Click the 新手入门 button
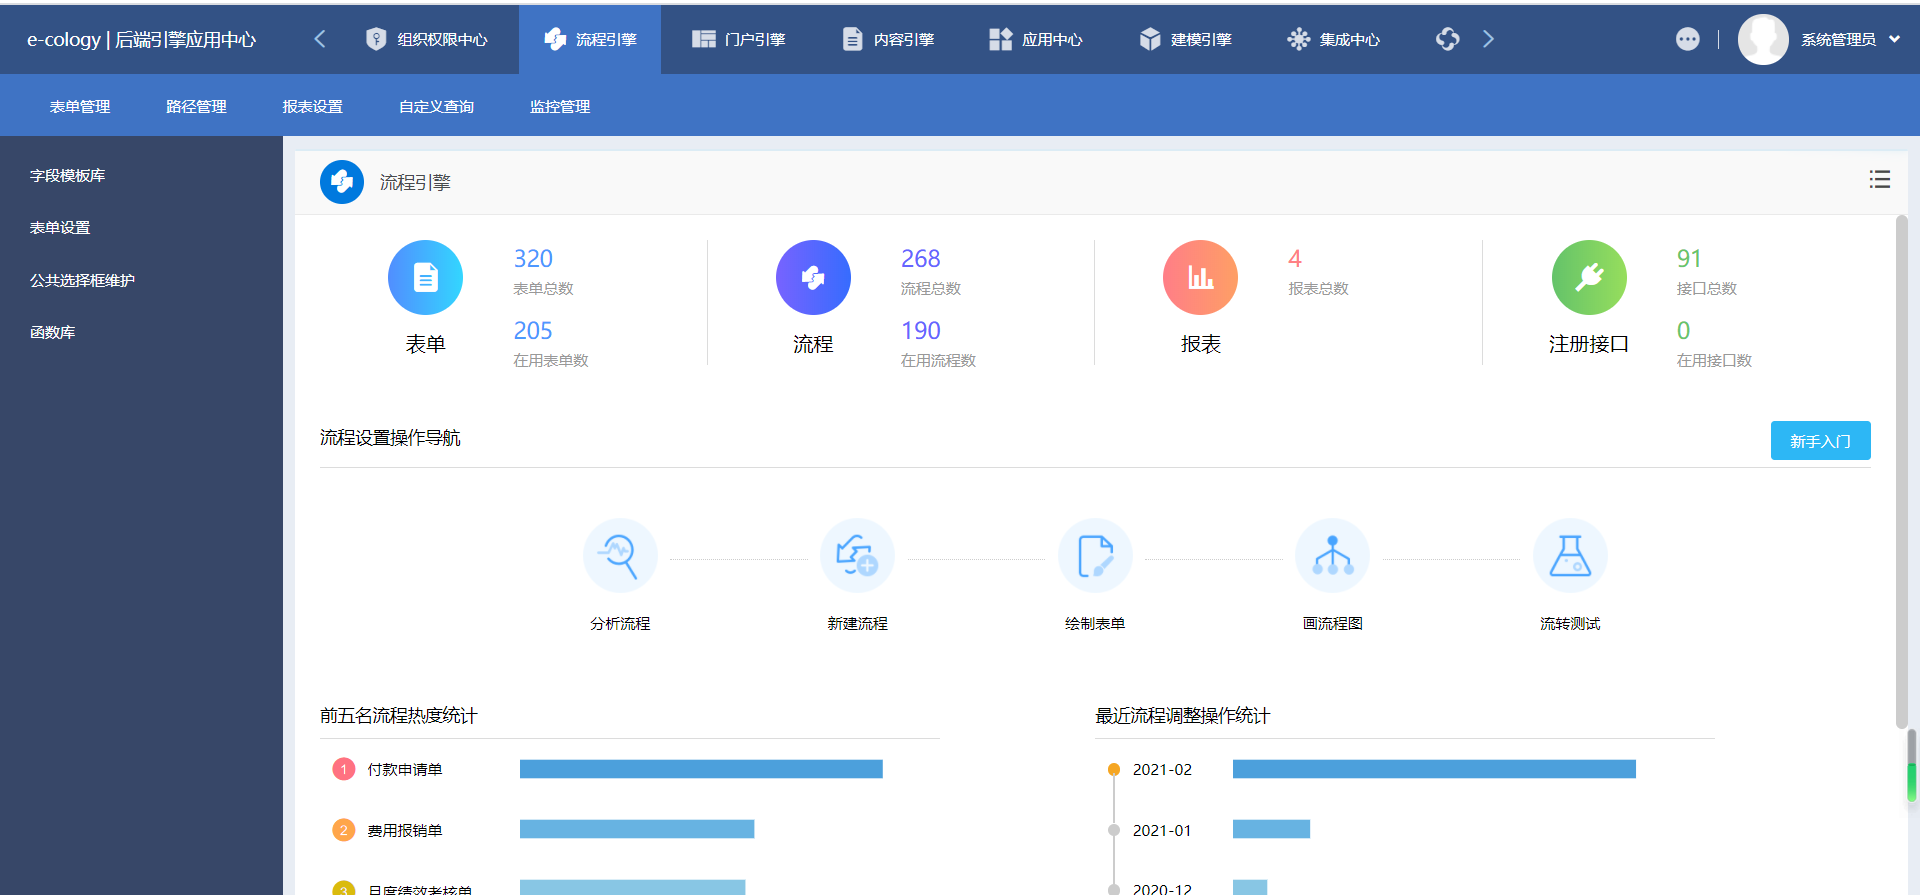This screenshot has width=1920, height=895. [1820, 441]
